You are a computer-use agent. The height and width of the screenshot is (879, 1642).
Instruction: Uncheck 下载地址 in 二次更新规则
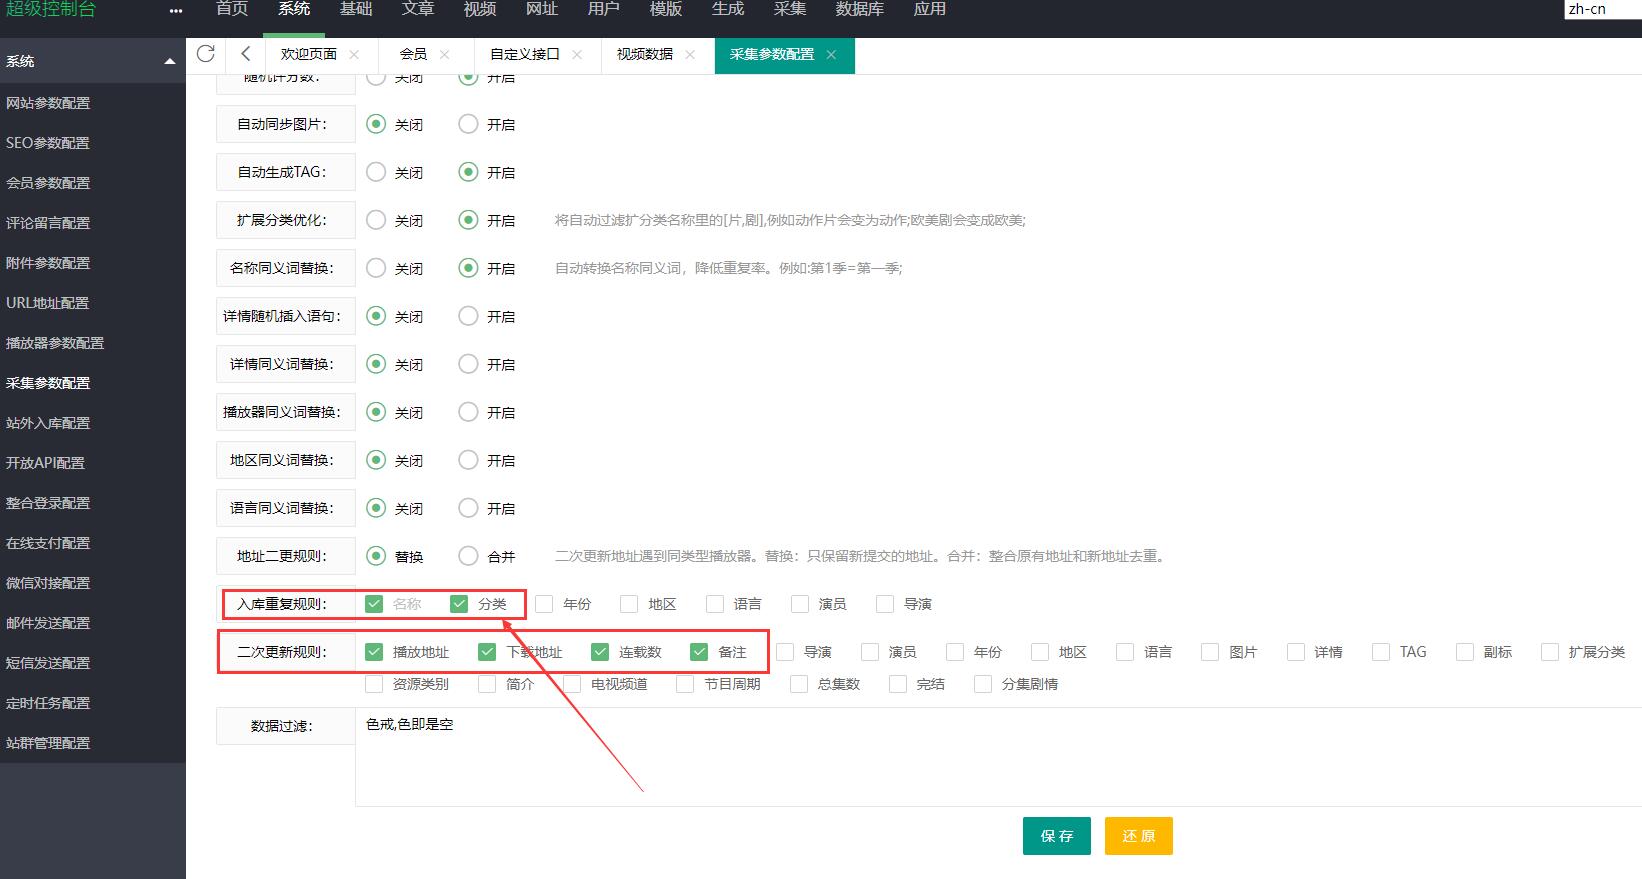(487, 652)
